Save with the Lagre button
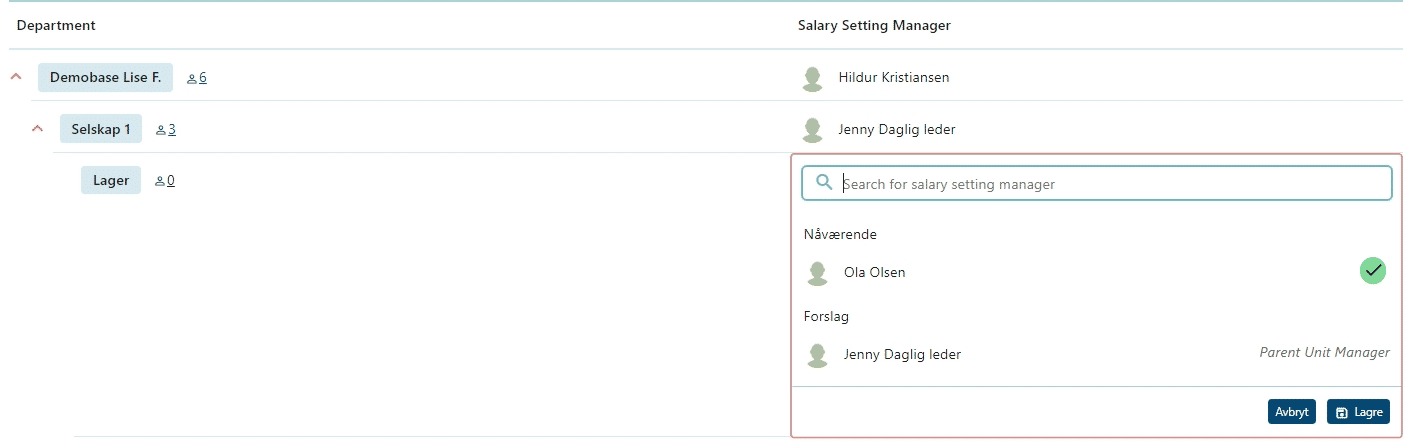 (1358, 412)
